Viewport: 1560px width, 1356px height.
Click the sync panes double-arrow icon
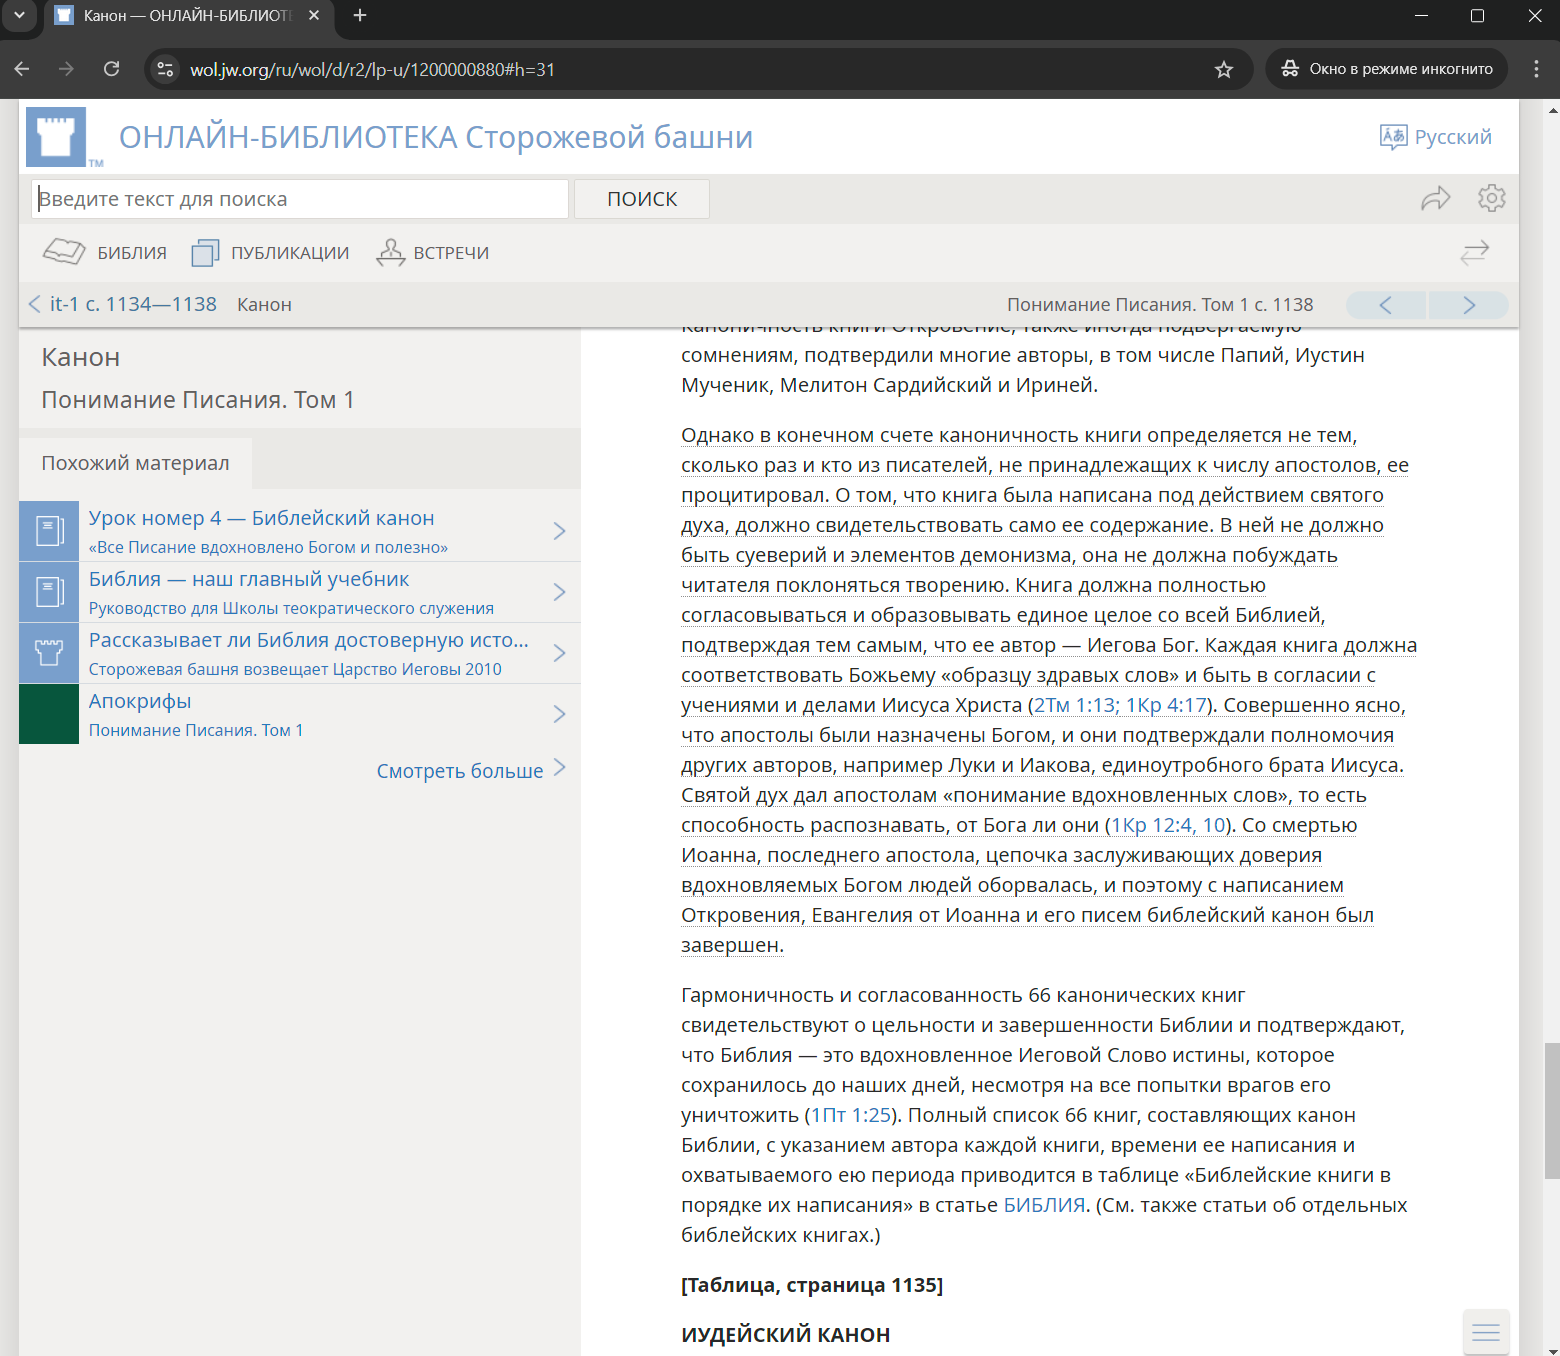click(1474, 252)
